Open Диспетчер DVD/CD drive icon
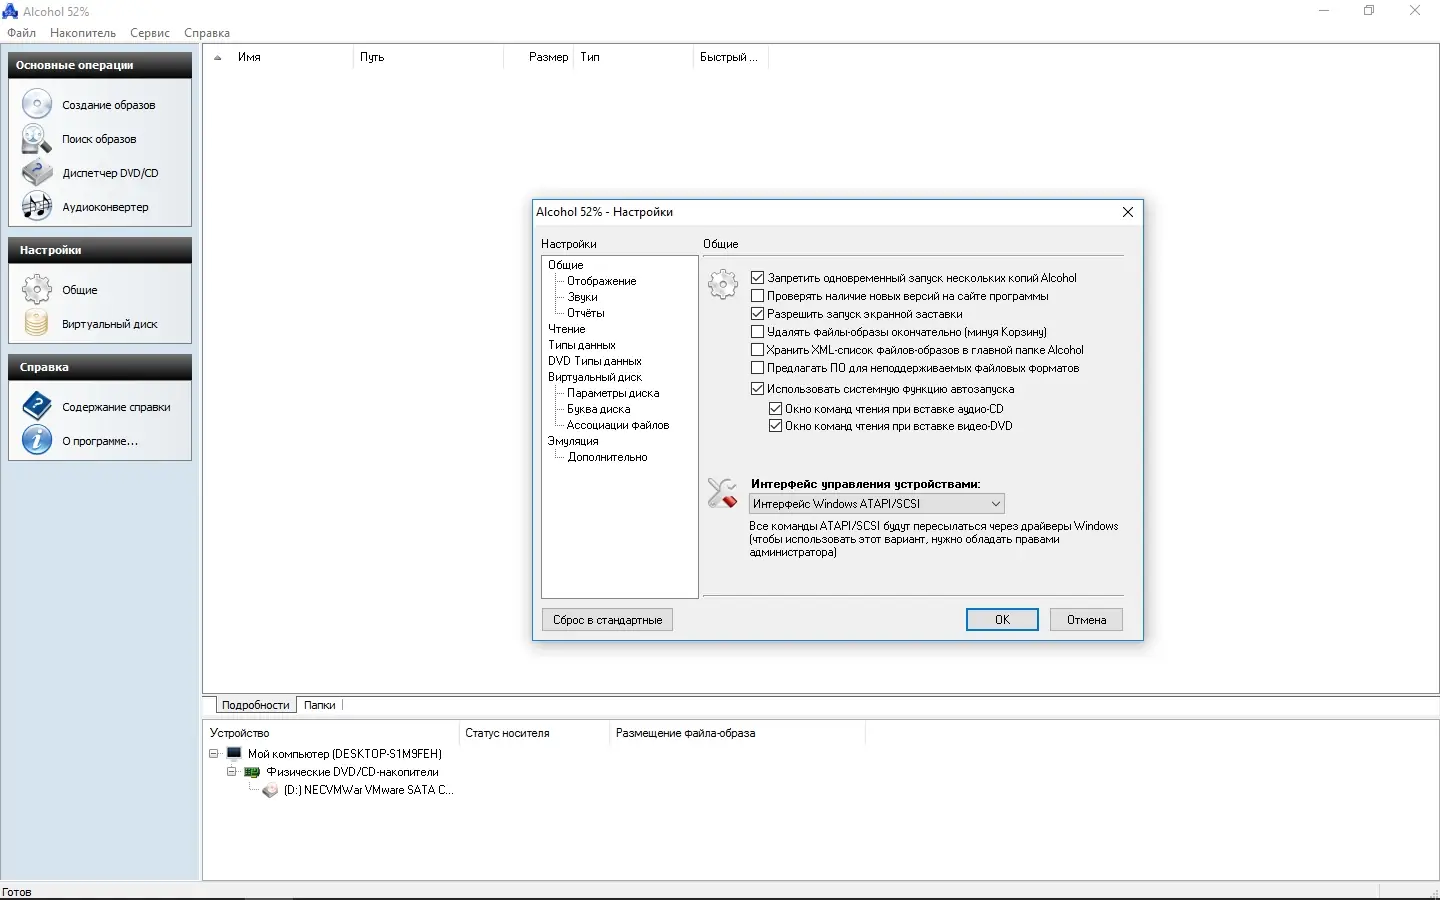 click(37, 173)
